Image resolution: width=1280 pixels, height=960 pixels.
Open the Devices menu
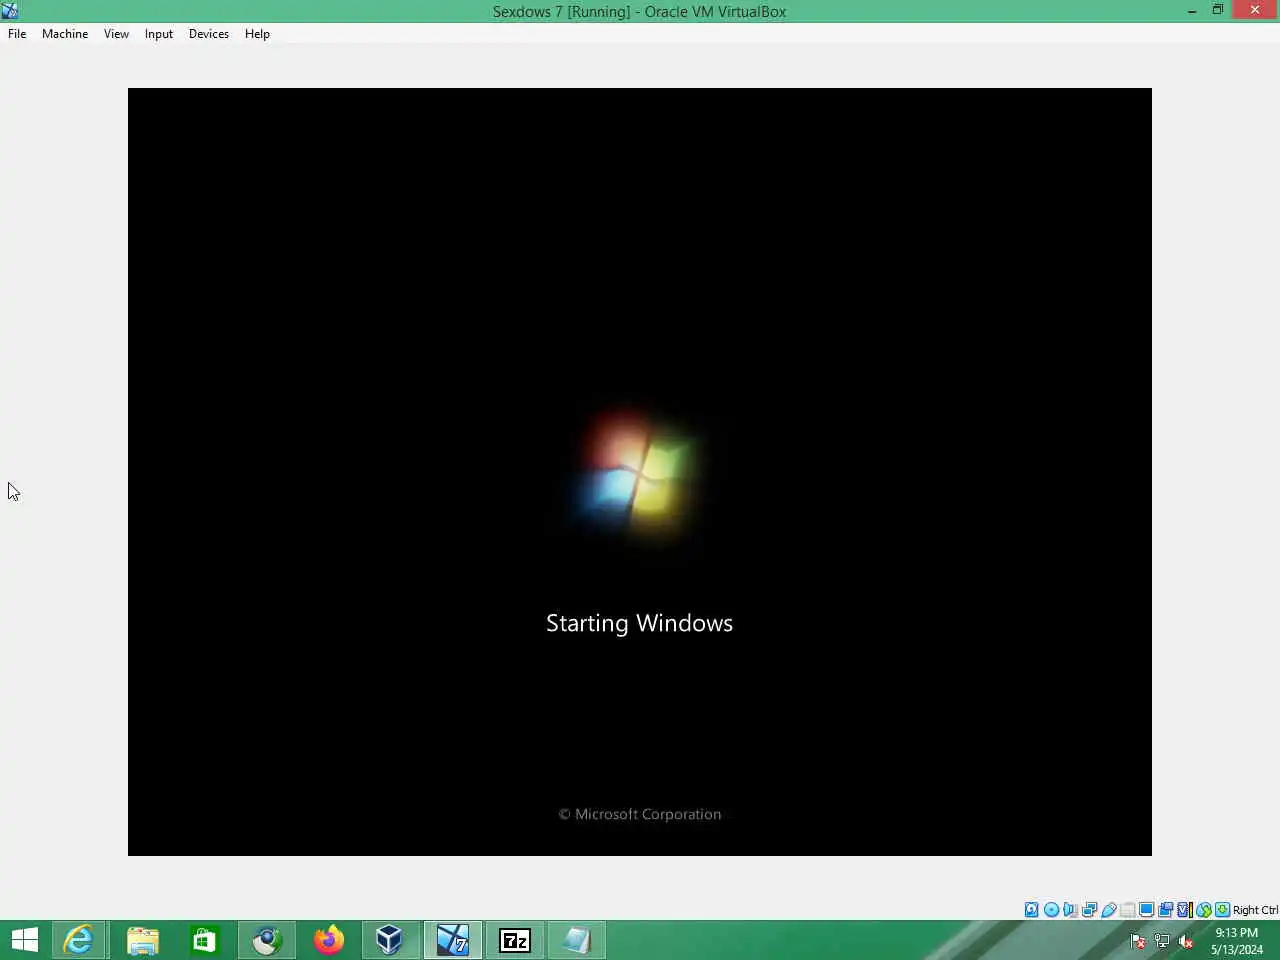208,33
